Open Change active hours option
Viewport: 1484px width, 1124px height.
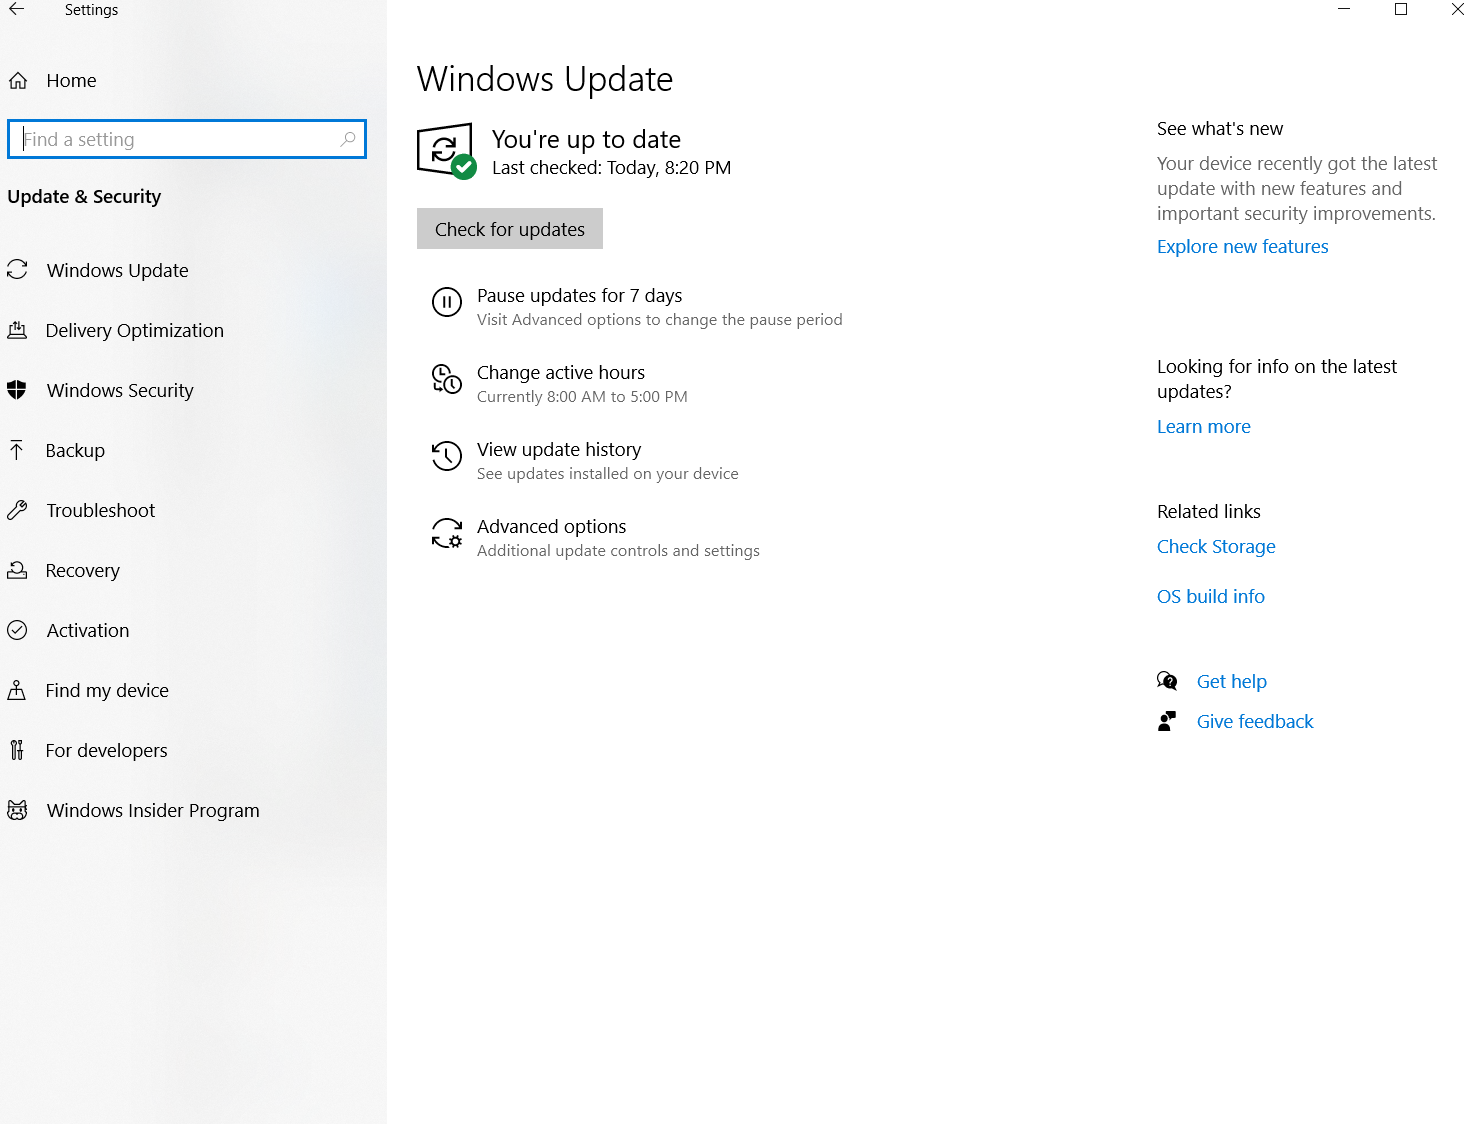click(561, 373)
